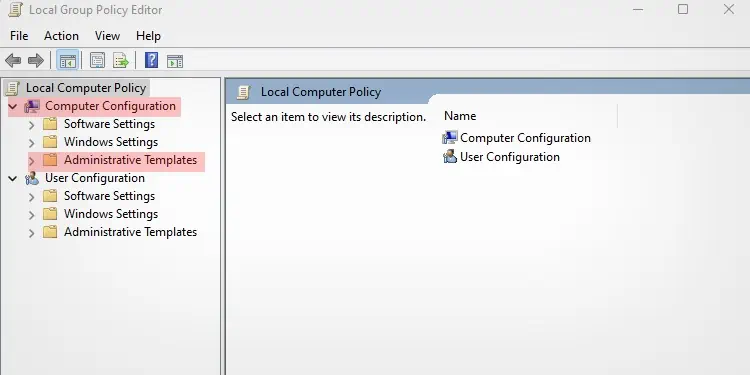The height and width of the screenshot is (375, 750).
Task: Expand Windows Settings under User Configuration
Action: 32,215
